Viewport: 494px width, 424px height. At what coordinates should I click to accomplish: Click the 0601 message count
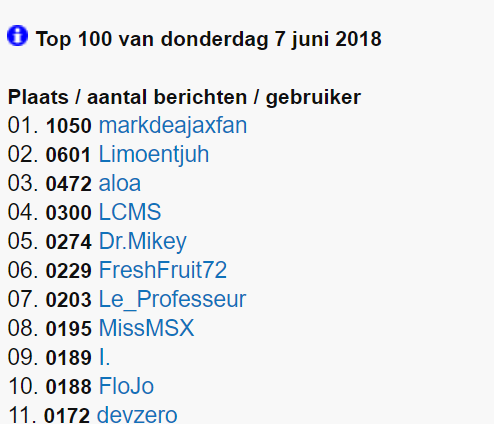(68, 155)
